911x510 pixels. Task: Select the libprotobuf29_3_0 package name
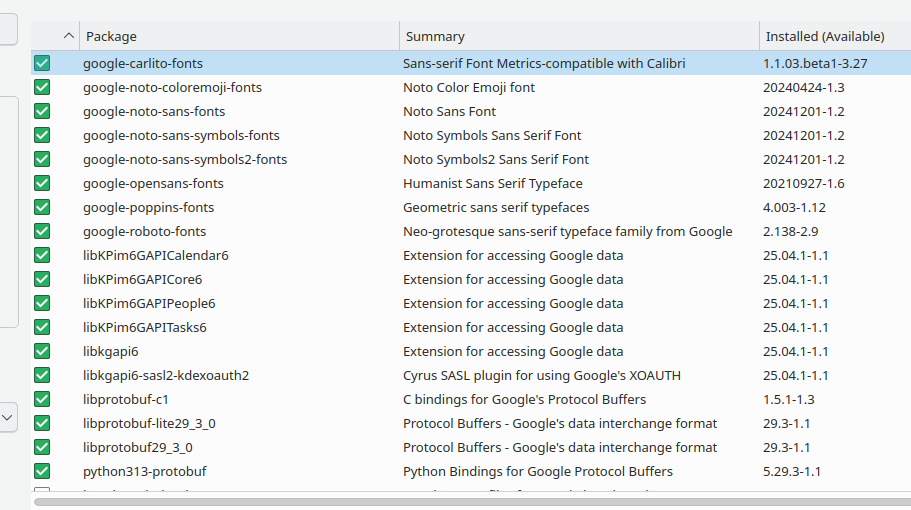(x=138, y=447)
